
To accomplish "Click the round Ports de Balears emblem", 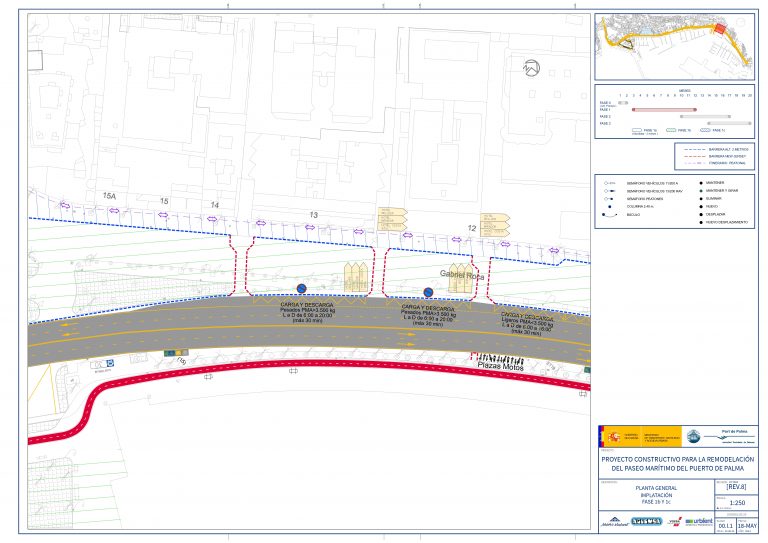I will pos(694,436).
